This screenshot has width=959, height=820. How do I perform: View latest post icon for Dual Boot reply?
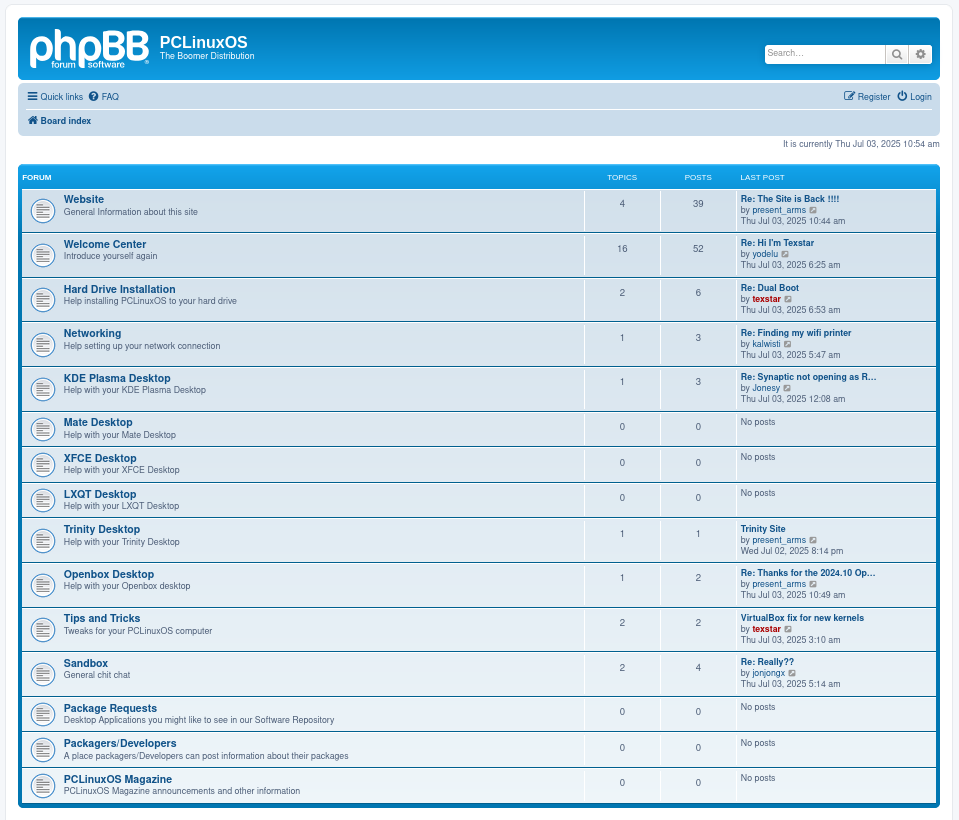(788, 300)
